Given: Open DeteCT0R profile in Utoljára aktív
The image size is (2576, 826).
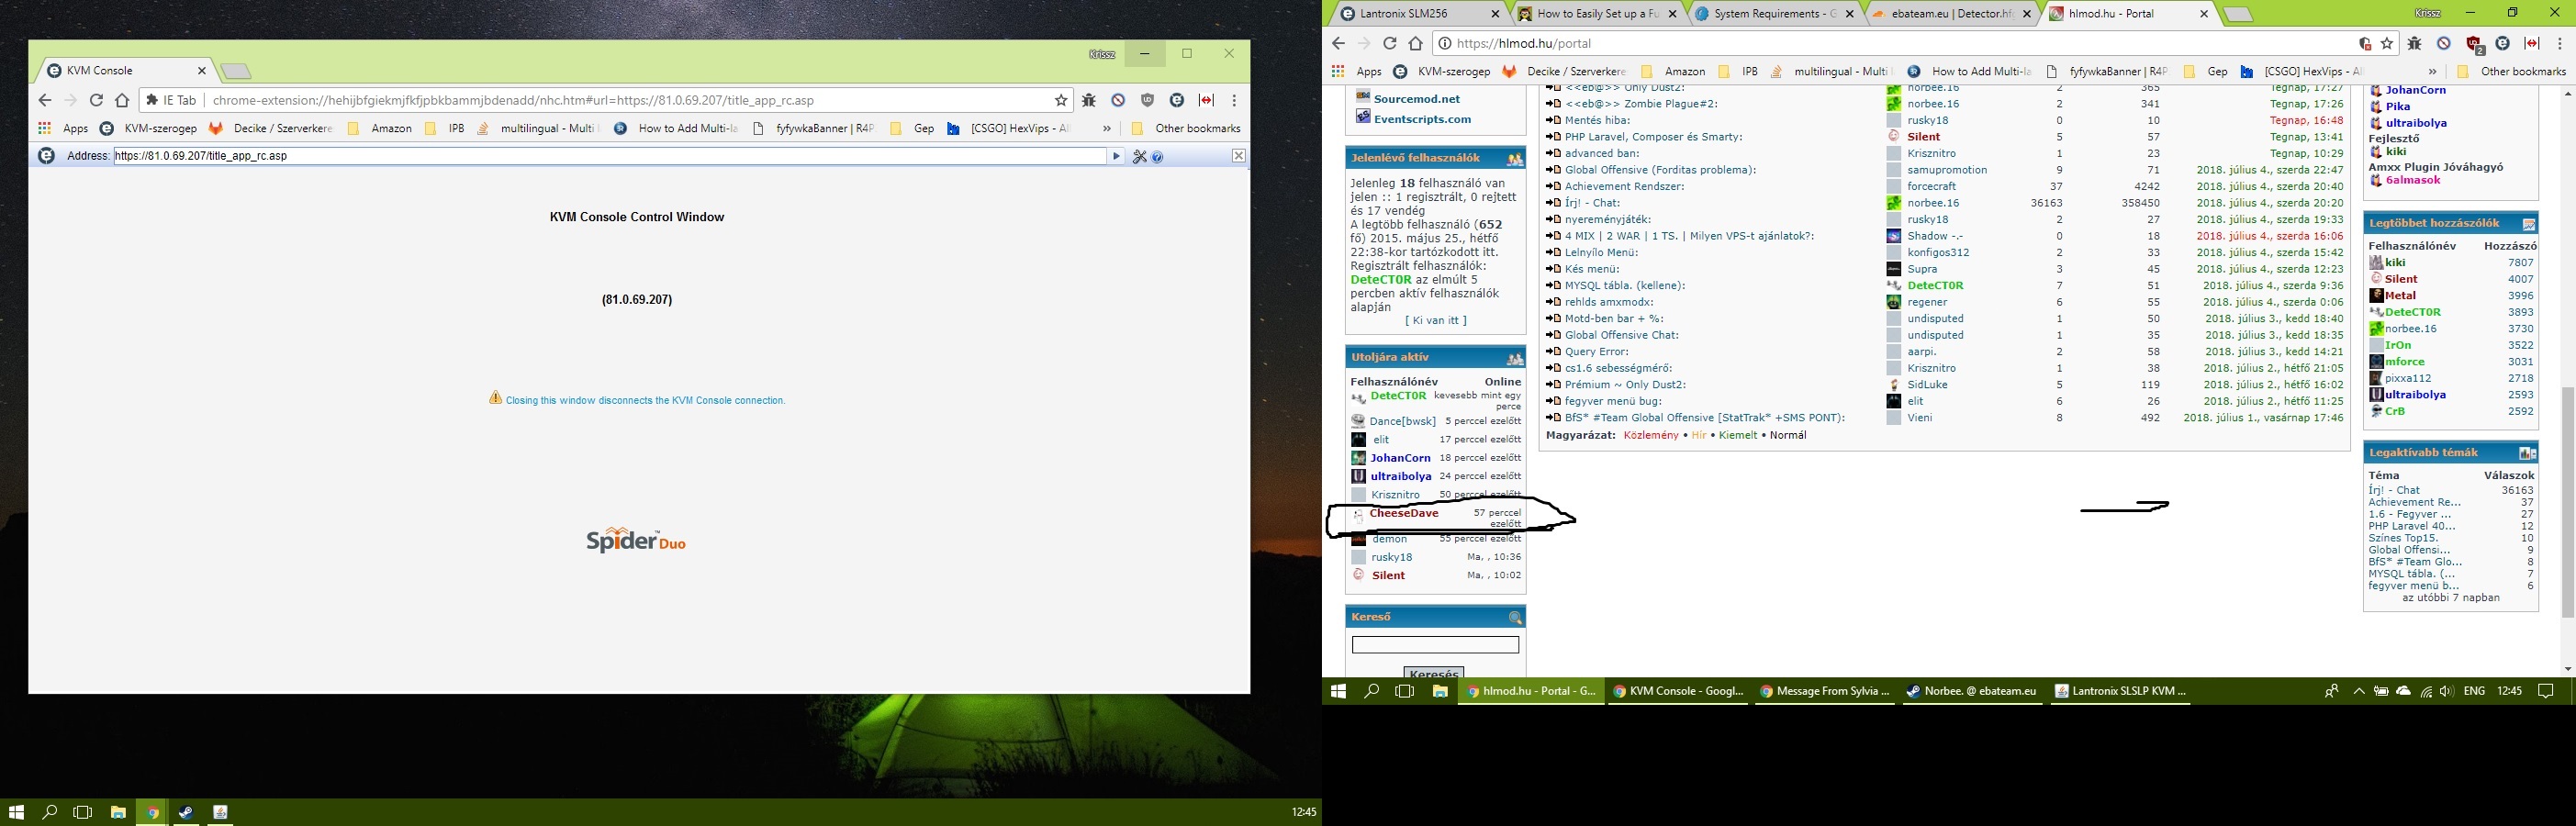Looking at the screenshot, I should pos(1398,396).
